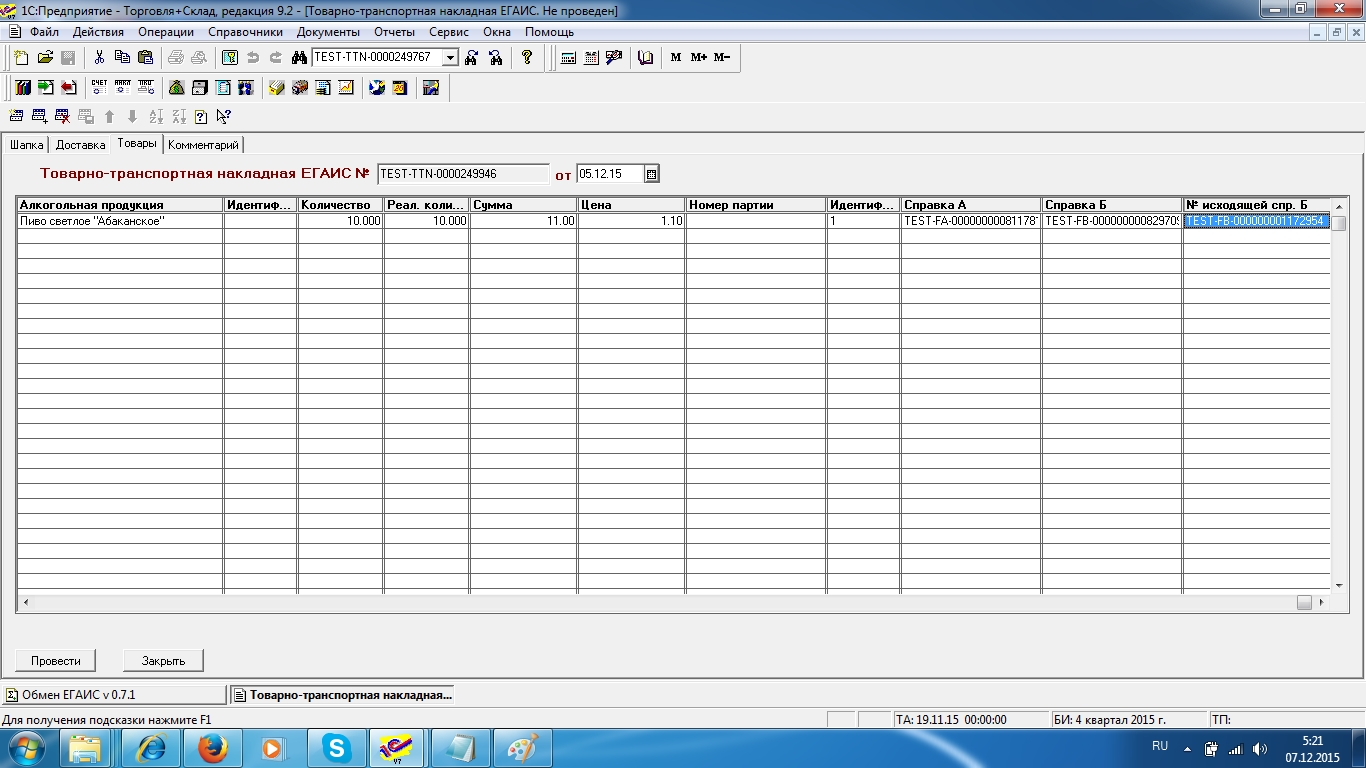This screenshot has height=768, width=1366.
Task: Select the cell TEST-FA-00000000081178
Action: tap(971, 221)
